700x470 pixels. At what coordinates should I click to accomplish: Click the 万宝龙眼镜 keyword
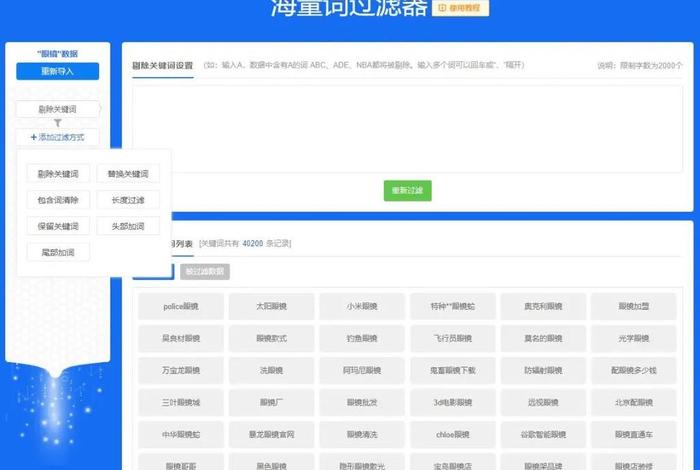(x=181, y=370)
